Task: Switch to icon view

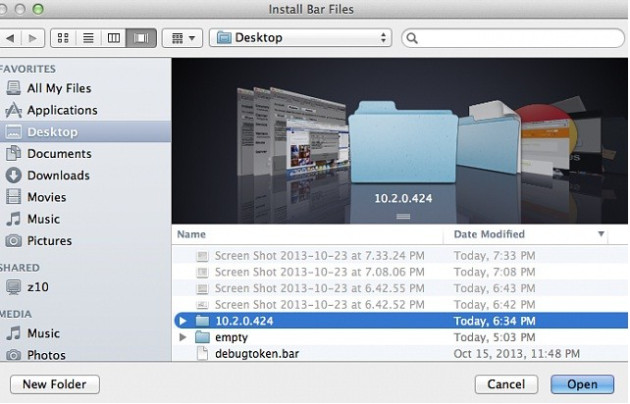Action: pyautogui.click(x=63, y=38)
